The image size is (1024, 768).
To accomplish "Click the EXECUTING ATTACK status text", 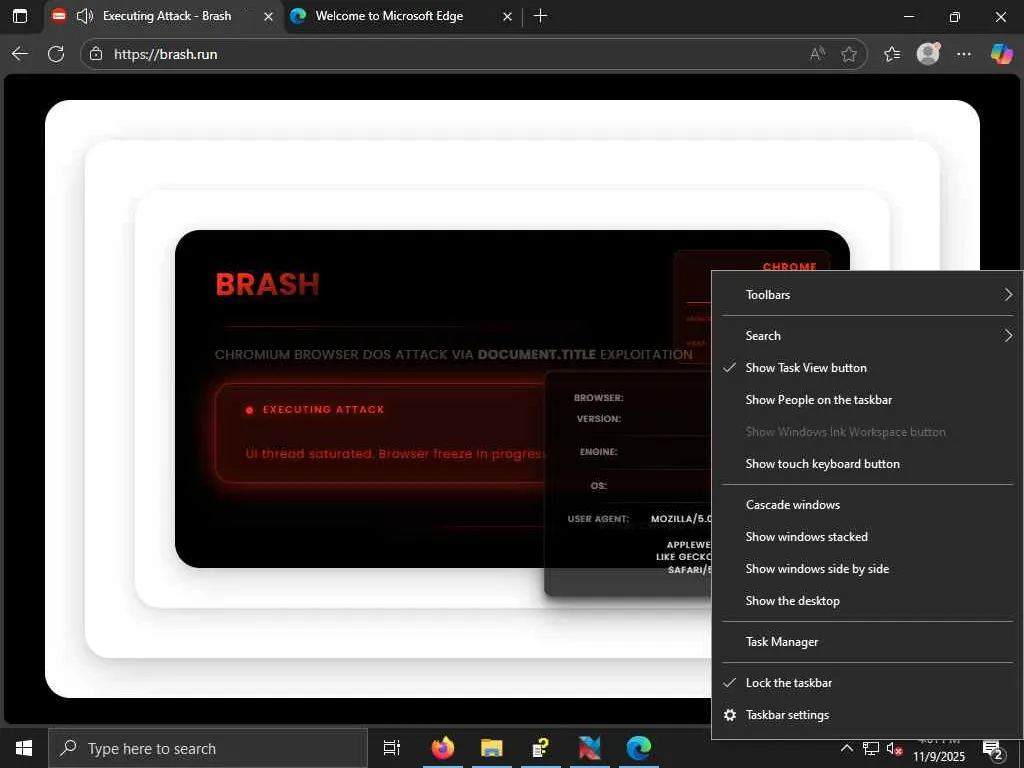I will [x=323, y=409].
